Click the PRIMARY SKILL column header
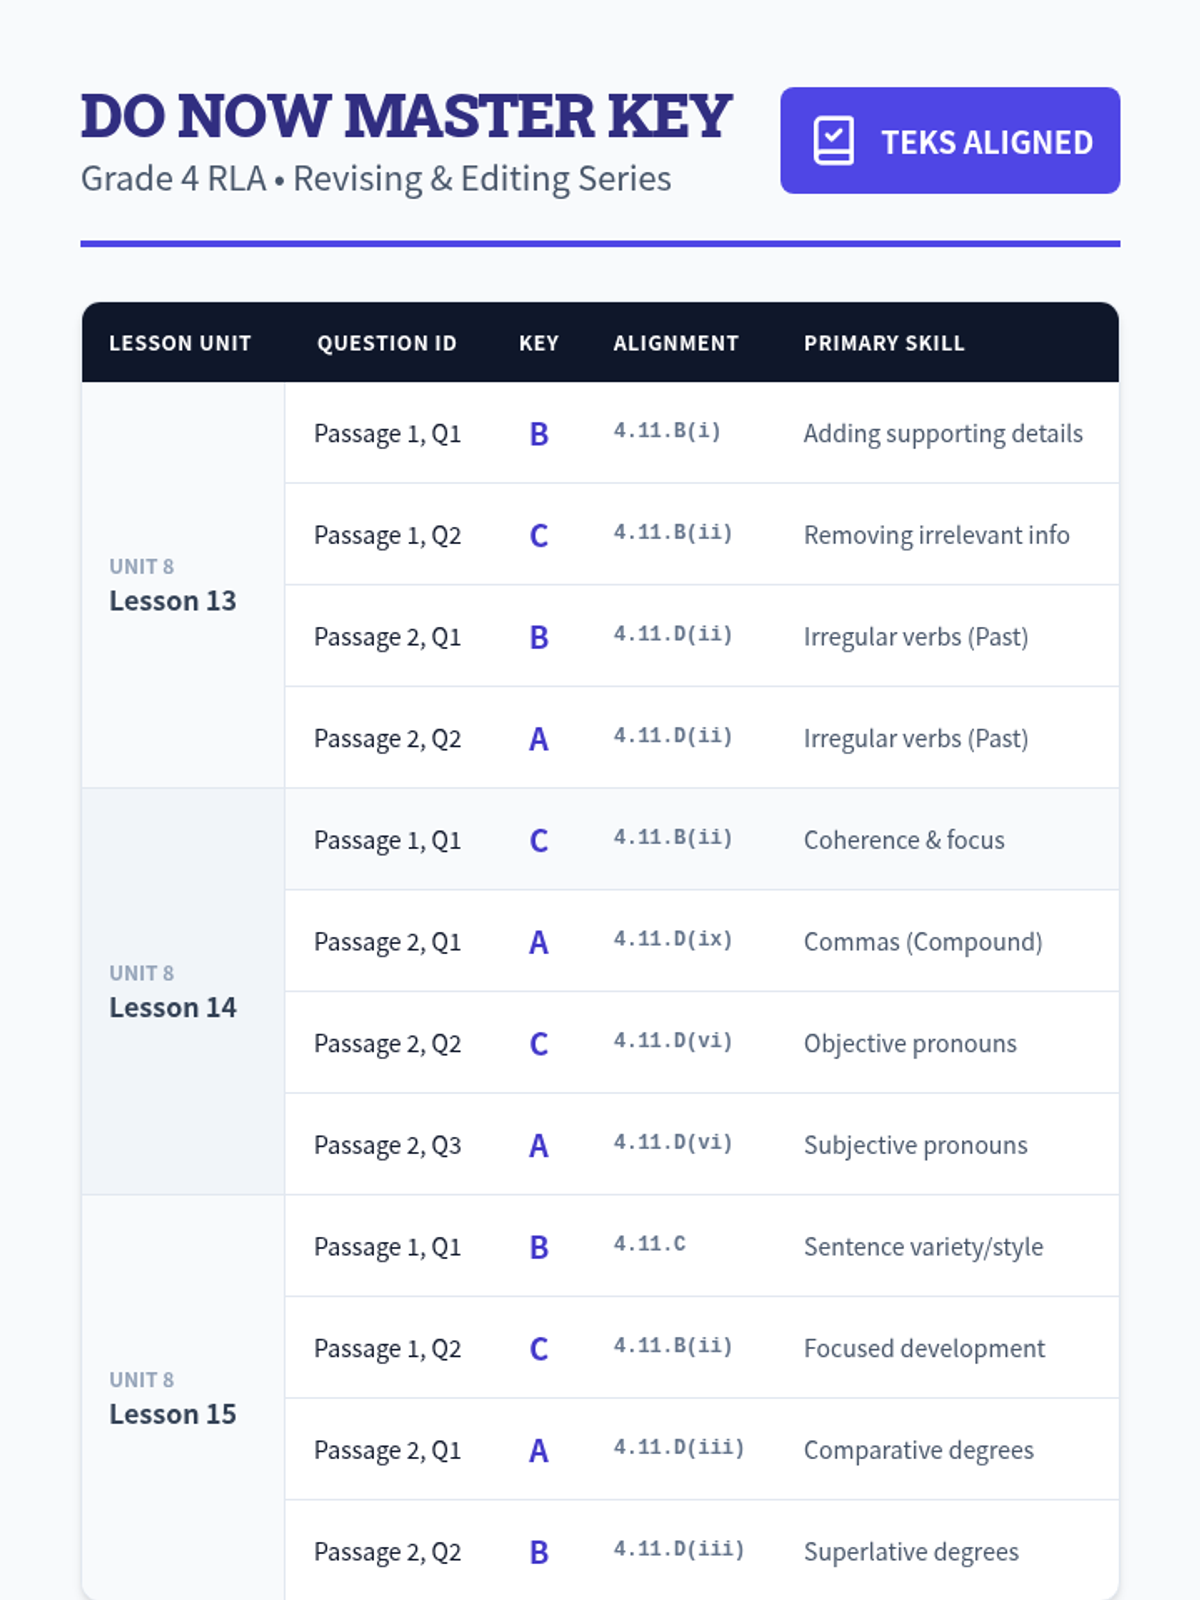The image size is (1200, 1600). tap(884, 343)
